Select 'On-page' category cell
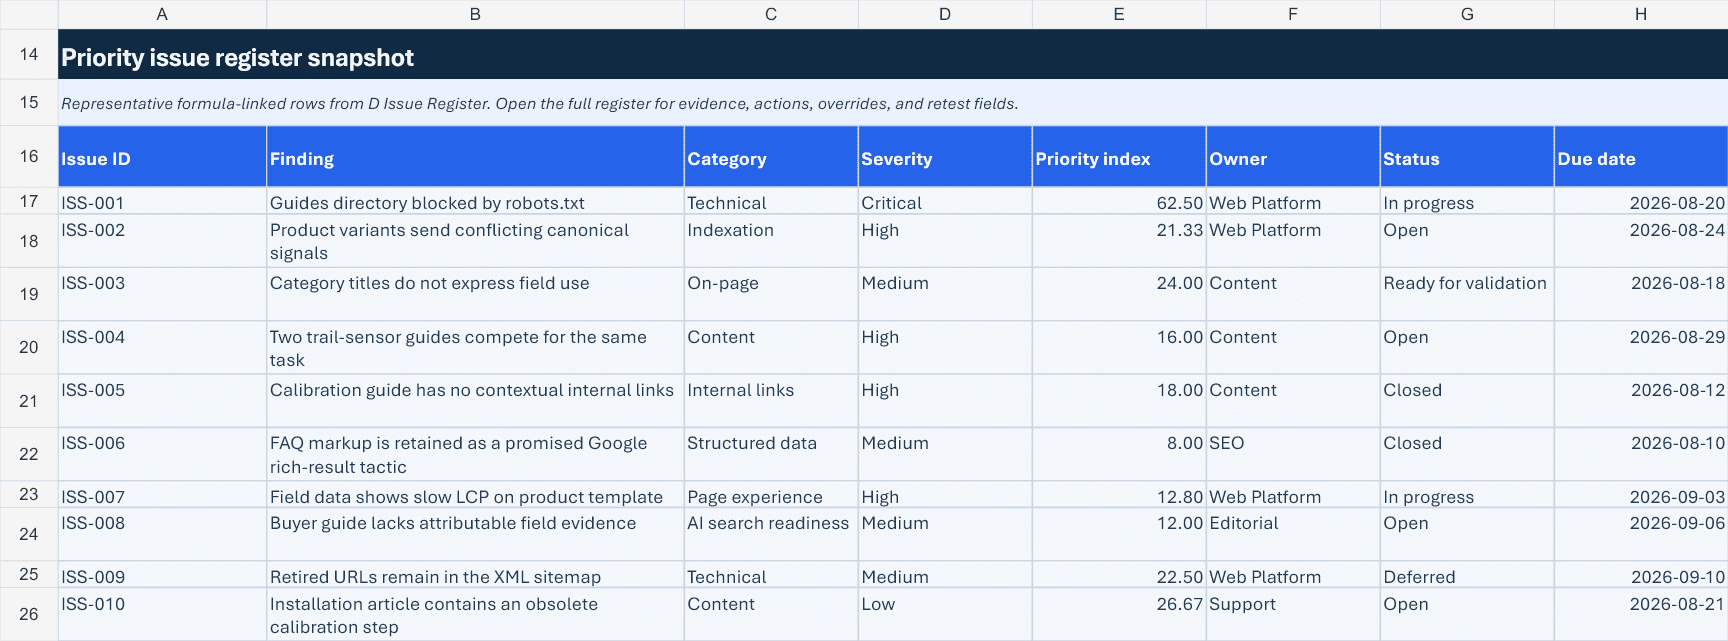This screenshot has height=641, width=1728. 771,294
